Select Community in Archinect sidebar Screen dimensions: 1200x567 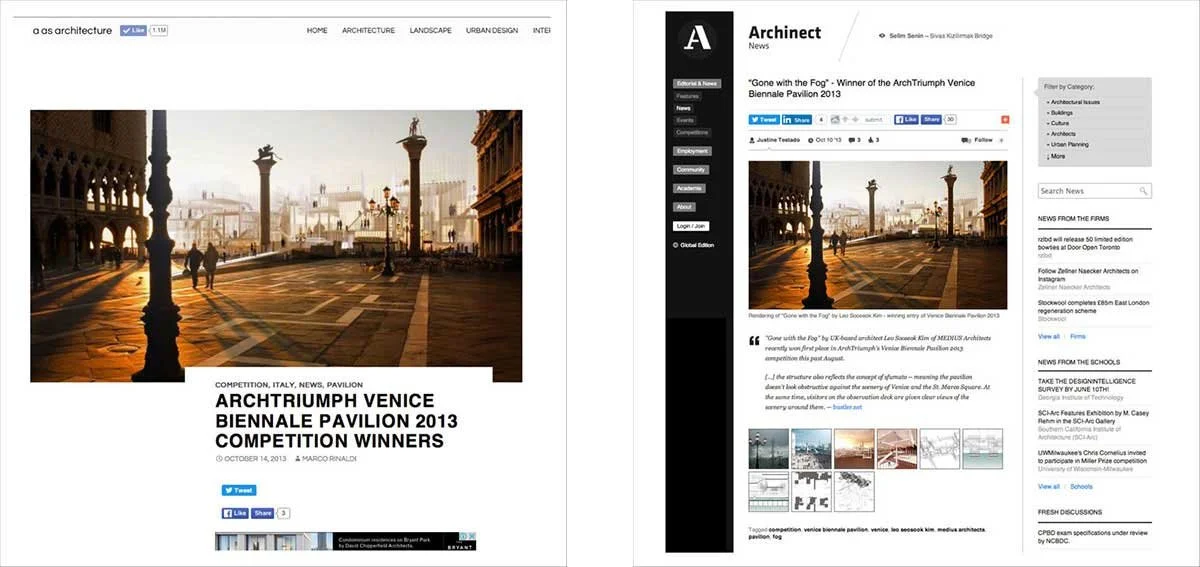tap(691, 170)
